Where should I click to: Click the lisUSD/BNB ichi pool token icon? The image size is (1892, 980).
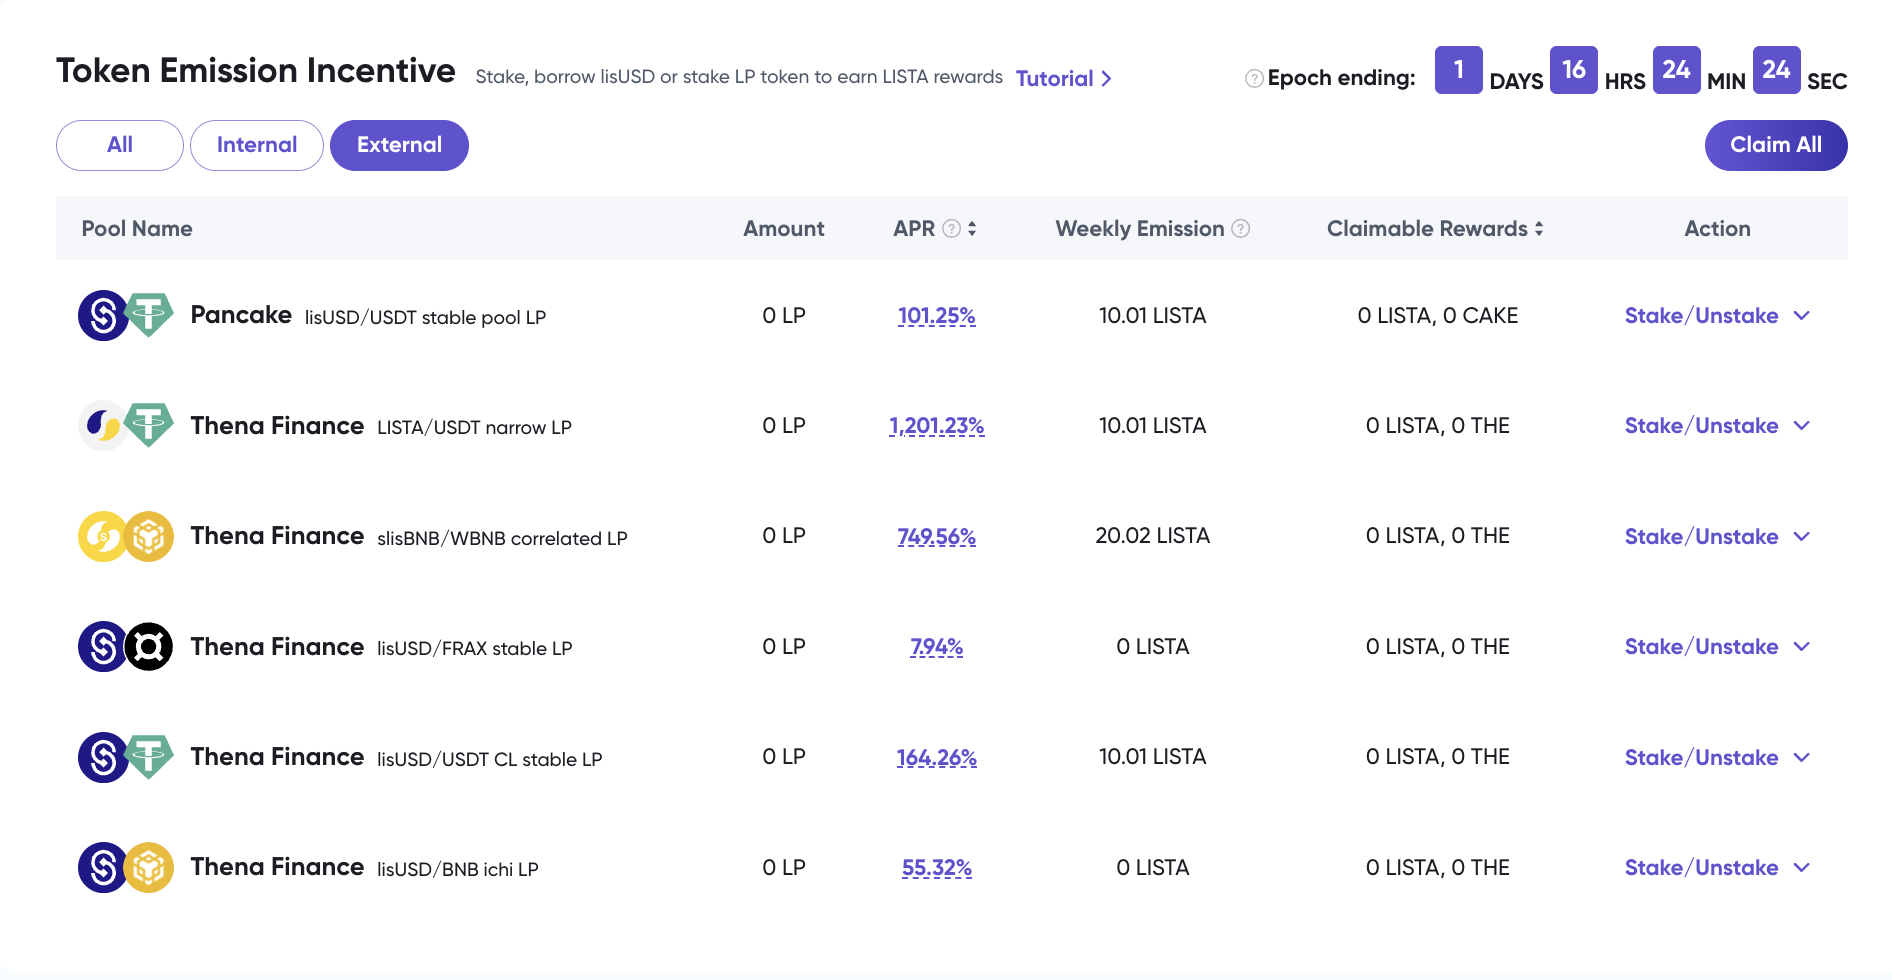(x=126, y=868)
